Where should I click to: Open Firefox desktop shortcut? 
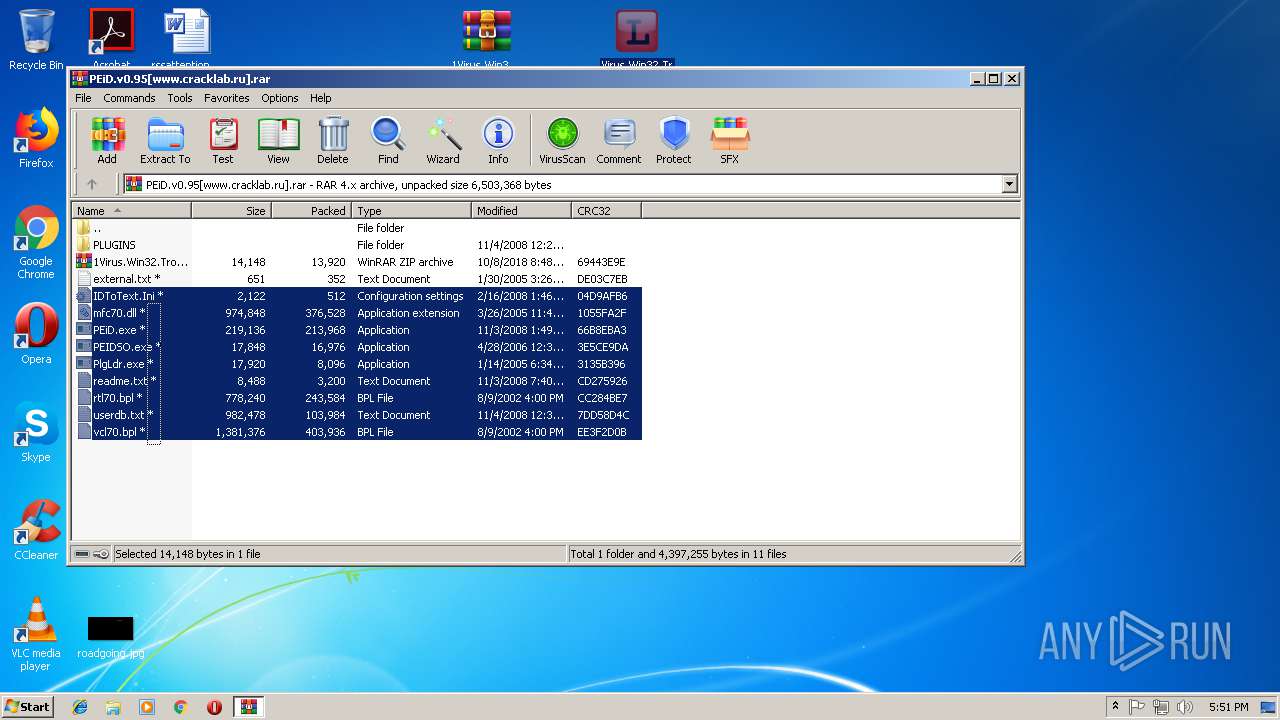(36, 138)
